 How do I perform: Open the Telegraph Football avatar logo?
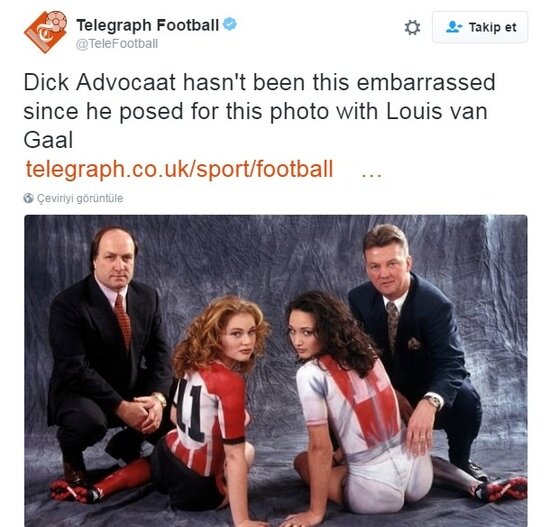point(46,32)
